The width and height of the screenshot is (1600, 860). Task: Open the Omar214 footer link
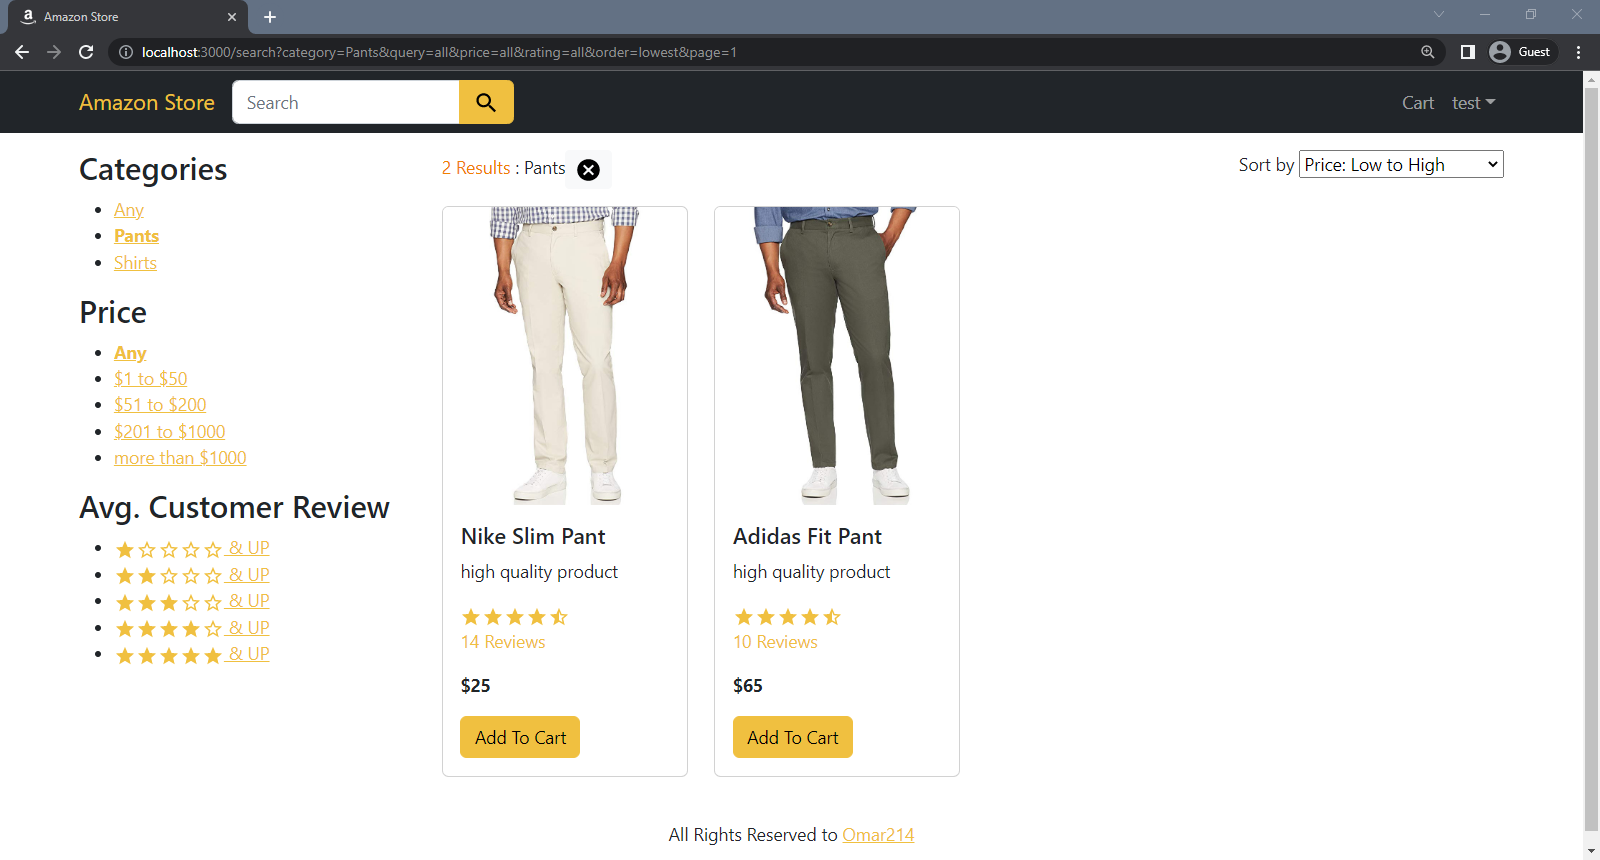[x=878, y=835]
